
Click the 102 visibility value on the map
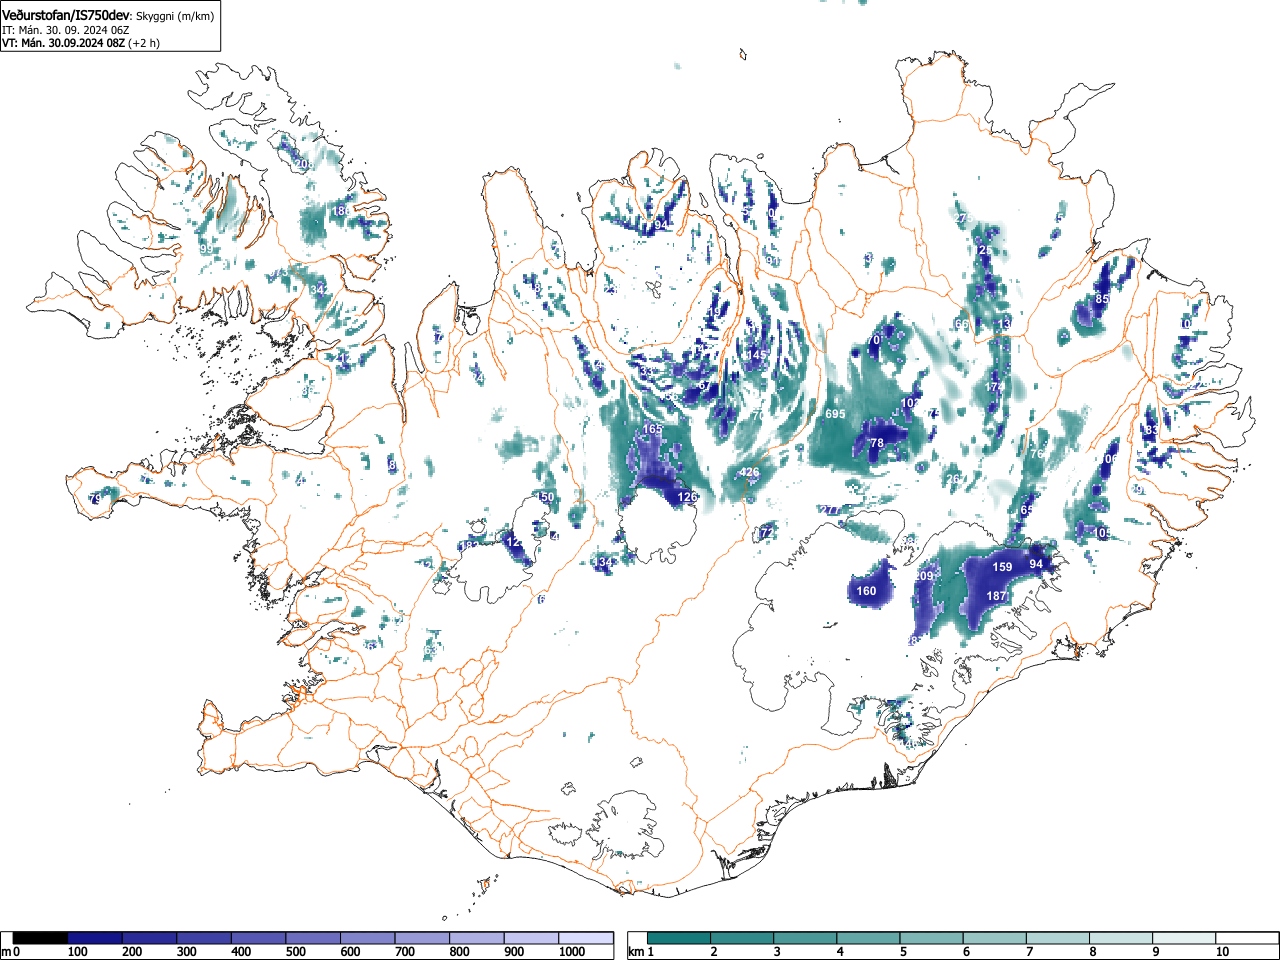coord(911,403)
